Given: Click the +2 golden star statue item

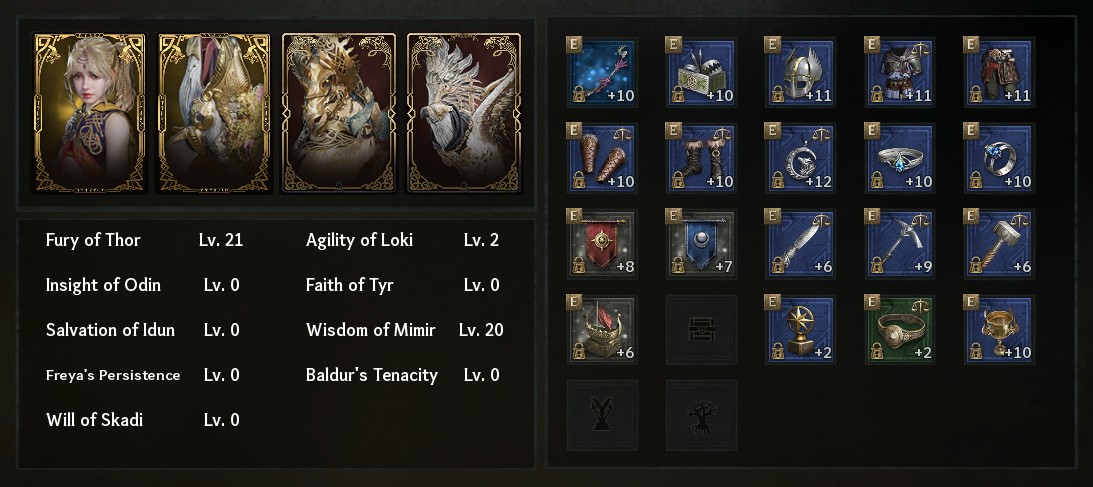Looking at the screenshot, I should [800, 330].
